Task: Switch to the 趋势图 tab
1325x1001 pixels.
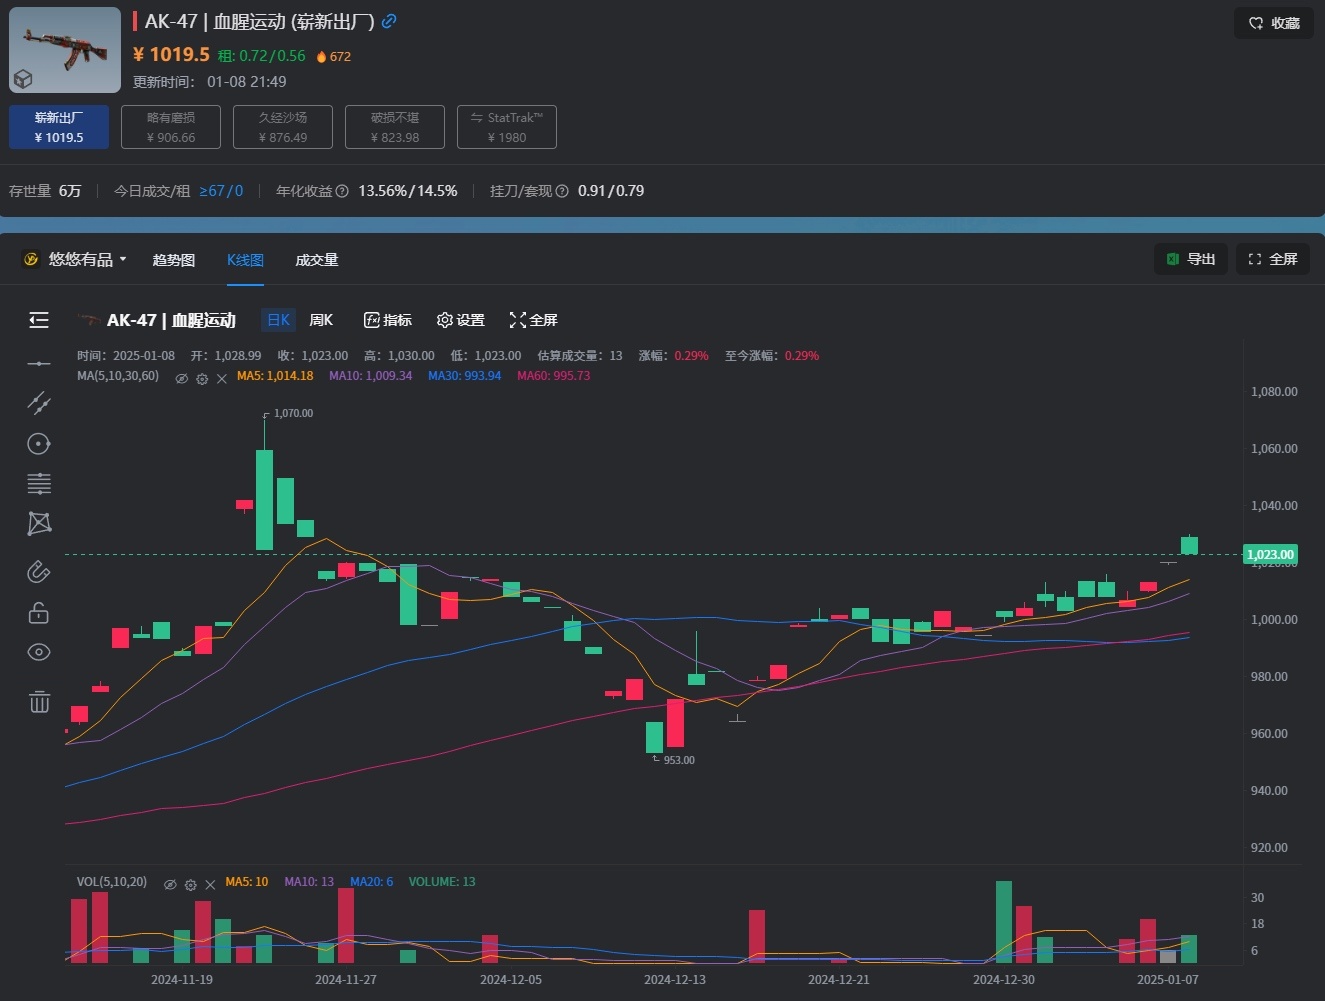Action: 173,260
